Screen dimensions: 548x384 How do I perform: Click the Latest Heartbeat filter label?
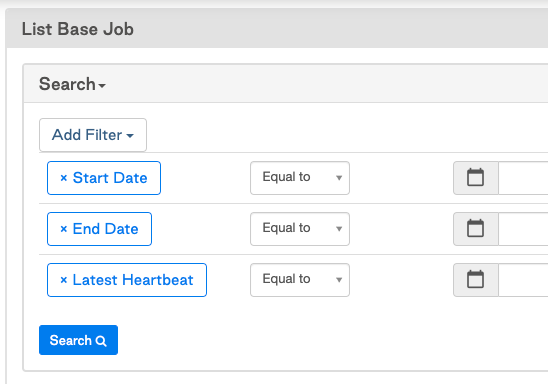(133, 280)
